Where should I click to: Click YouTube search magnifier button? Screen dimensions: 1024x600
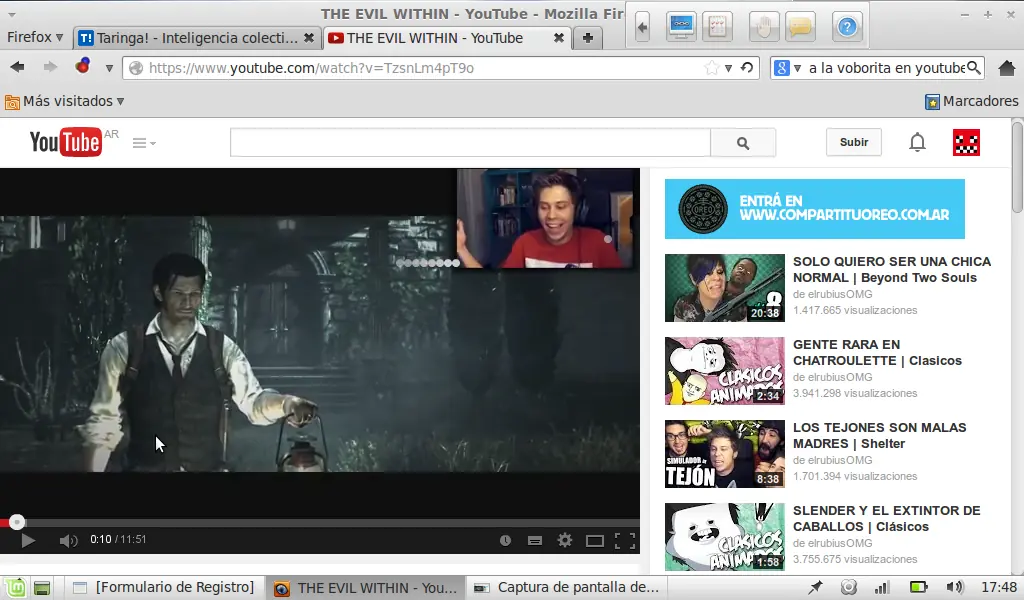click(x=743, y=143)
